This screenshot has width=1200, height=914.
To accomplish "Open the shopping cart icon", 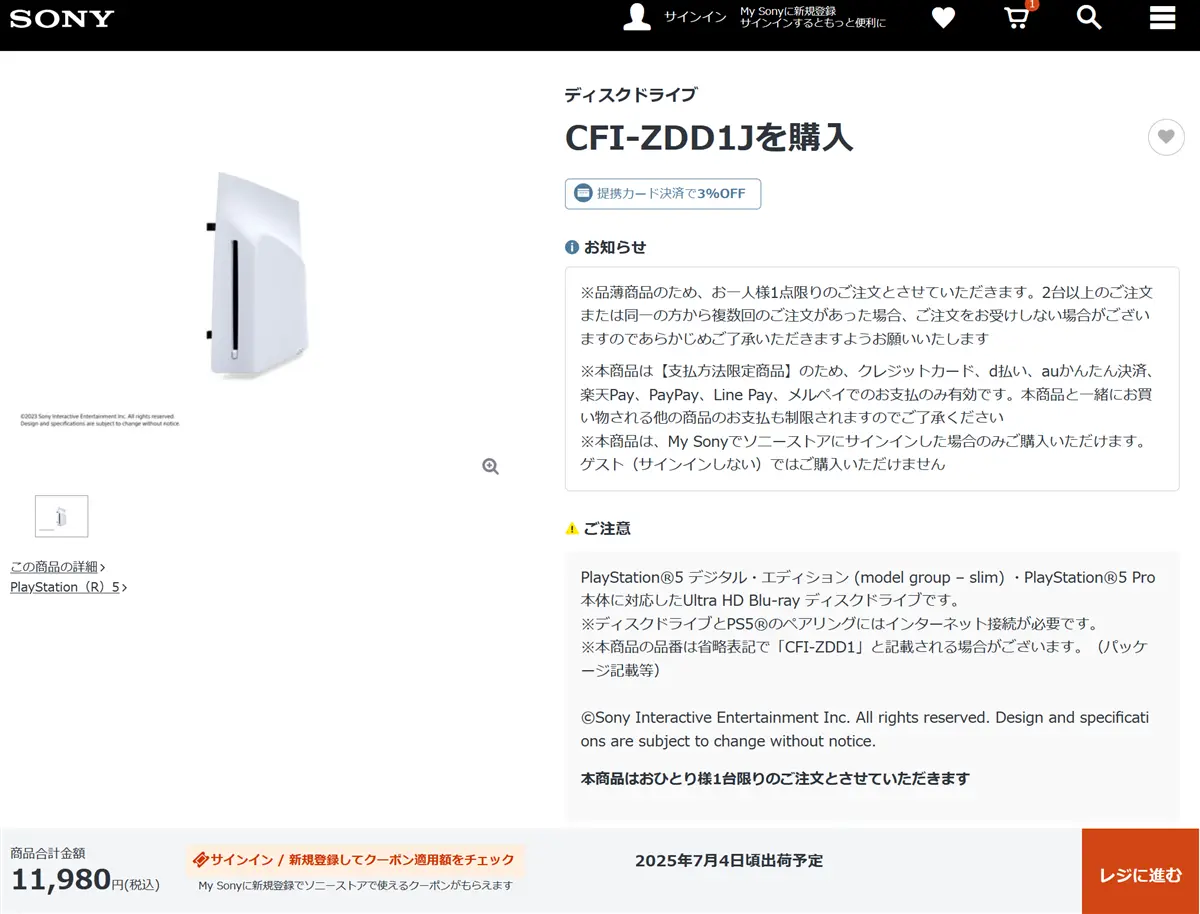I will click(1016, 18).
